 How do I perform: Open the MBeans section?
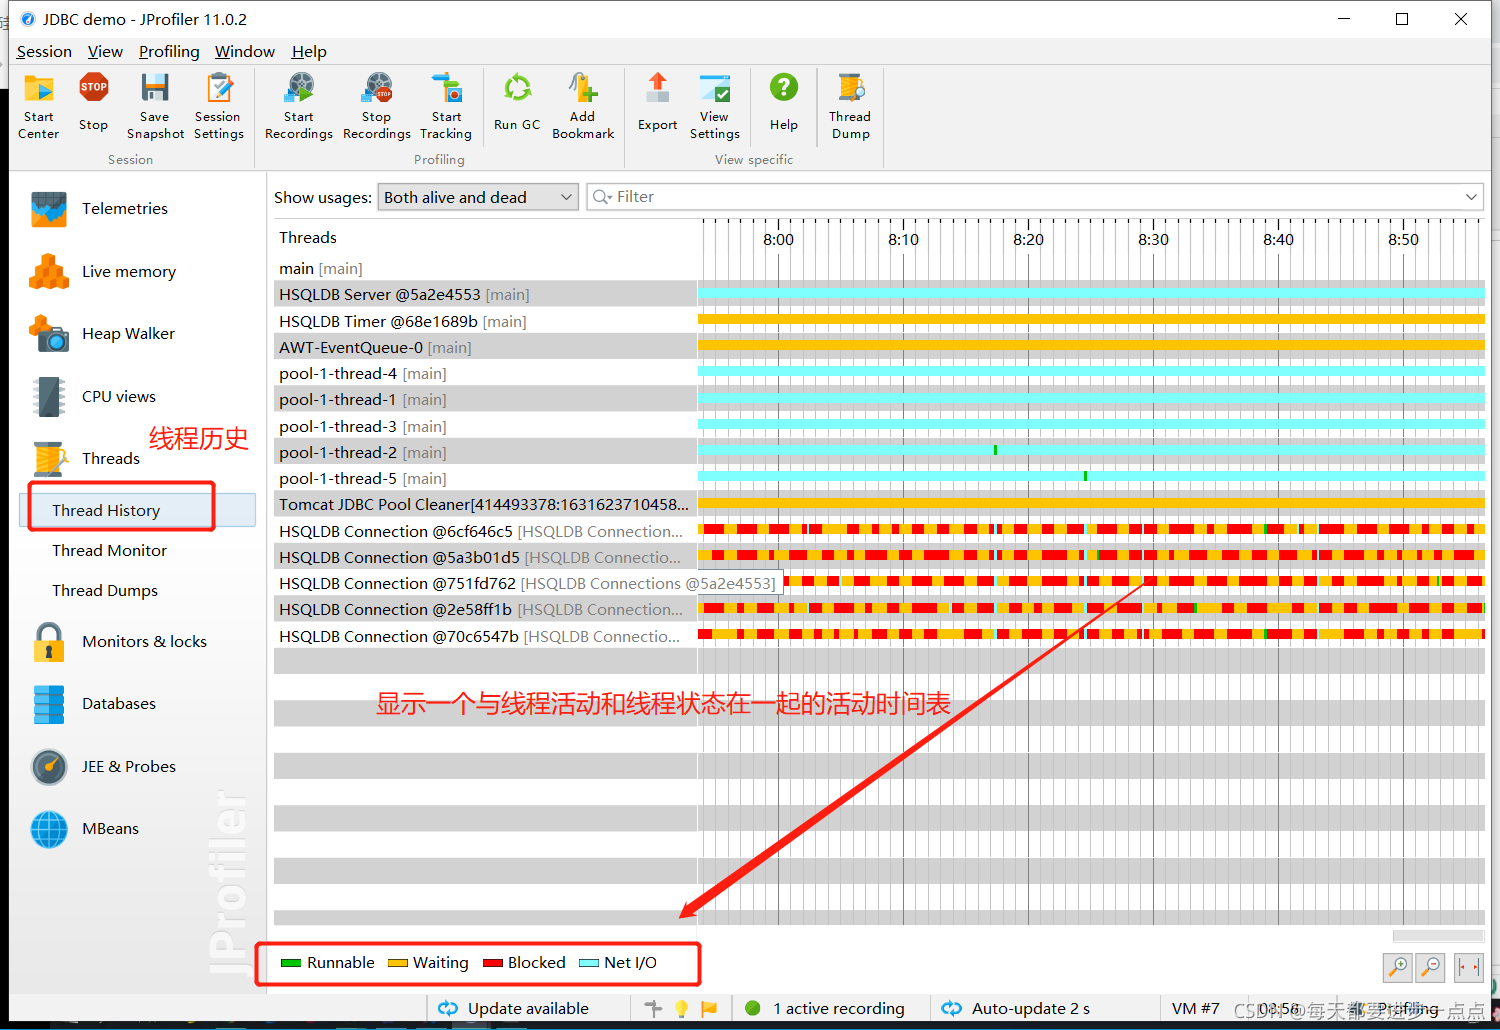pos(110,829)
